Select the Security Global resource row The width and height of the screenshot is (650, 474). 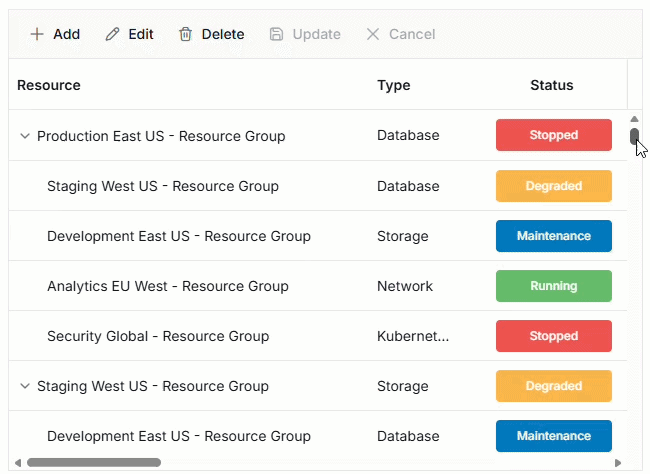[x=158, y=336]
